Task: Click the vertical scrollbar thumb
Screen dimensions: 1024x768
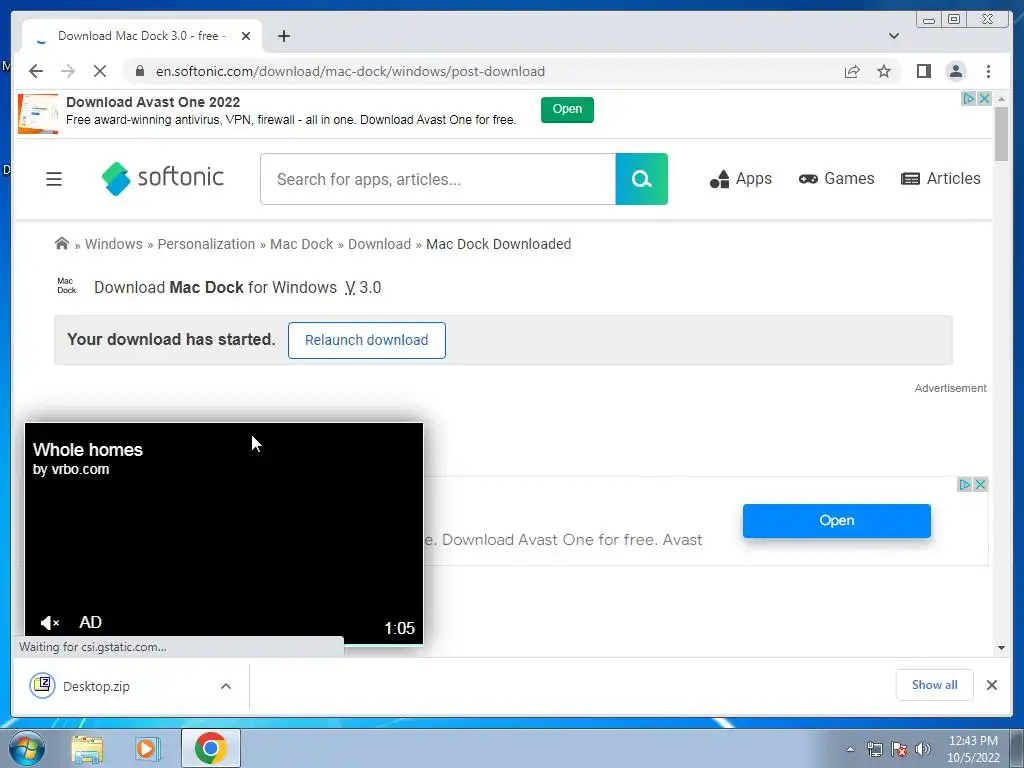Action: [1001, 133]
